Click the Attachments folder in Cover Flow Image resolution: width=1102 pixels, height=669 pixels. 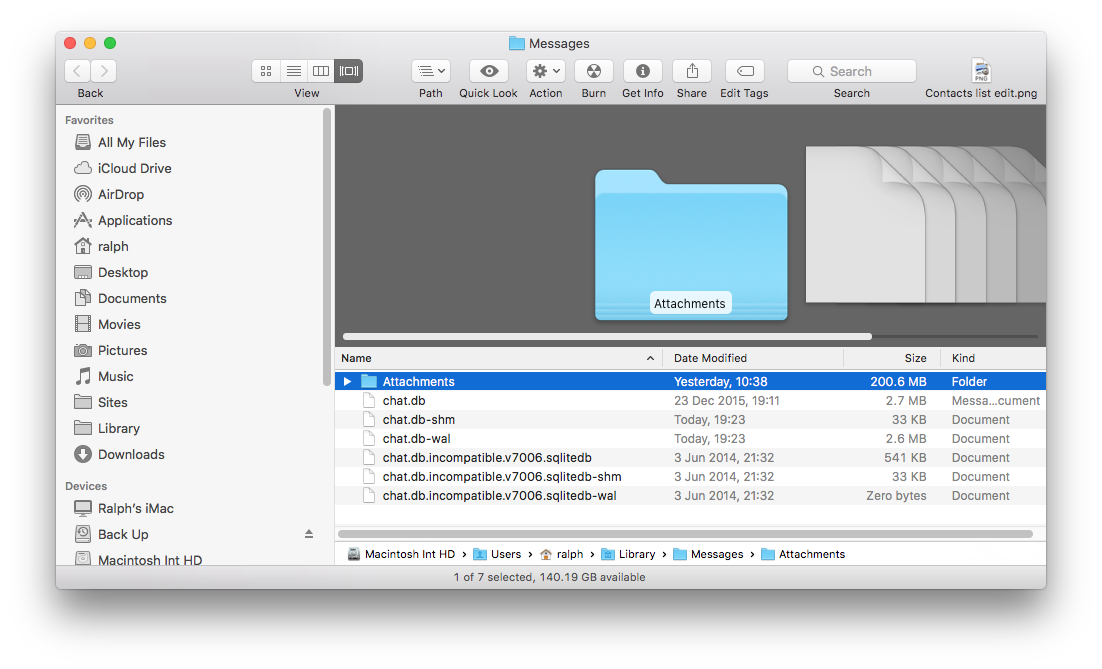691,245
